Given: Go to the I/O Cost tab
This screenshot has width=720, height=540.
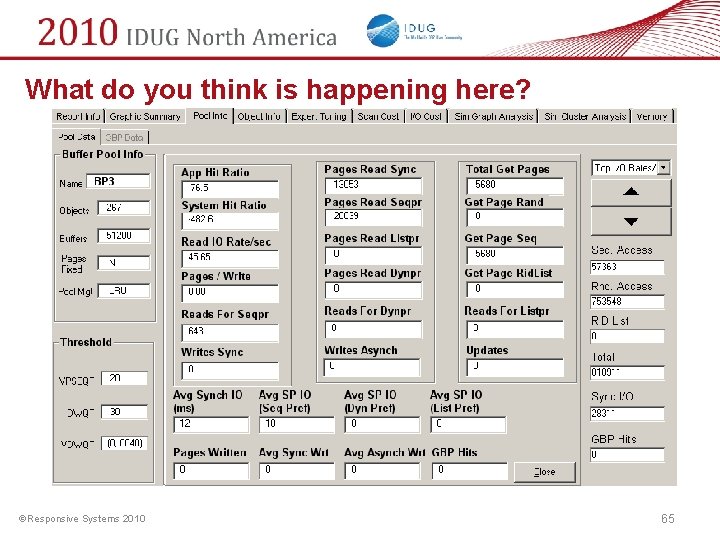Looking at the screenshot, I should click(425, 117).
